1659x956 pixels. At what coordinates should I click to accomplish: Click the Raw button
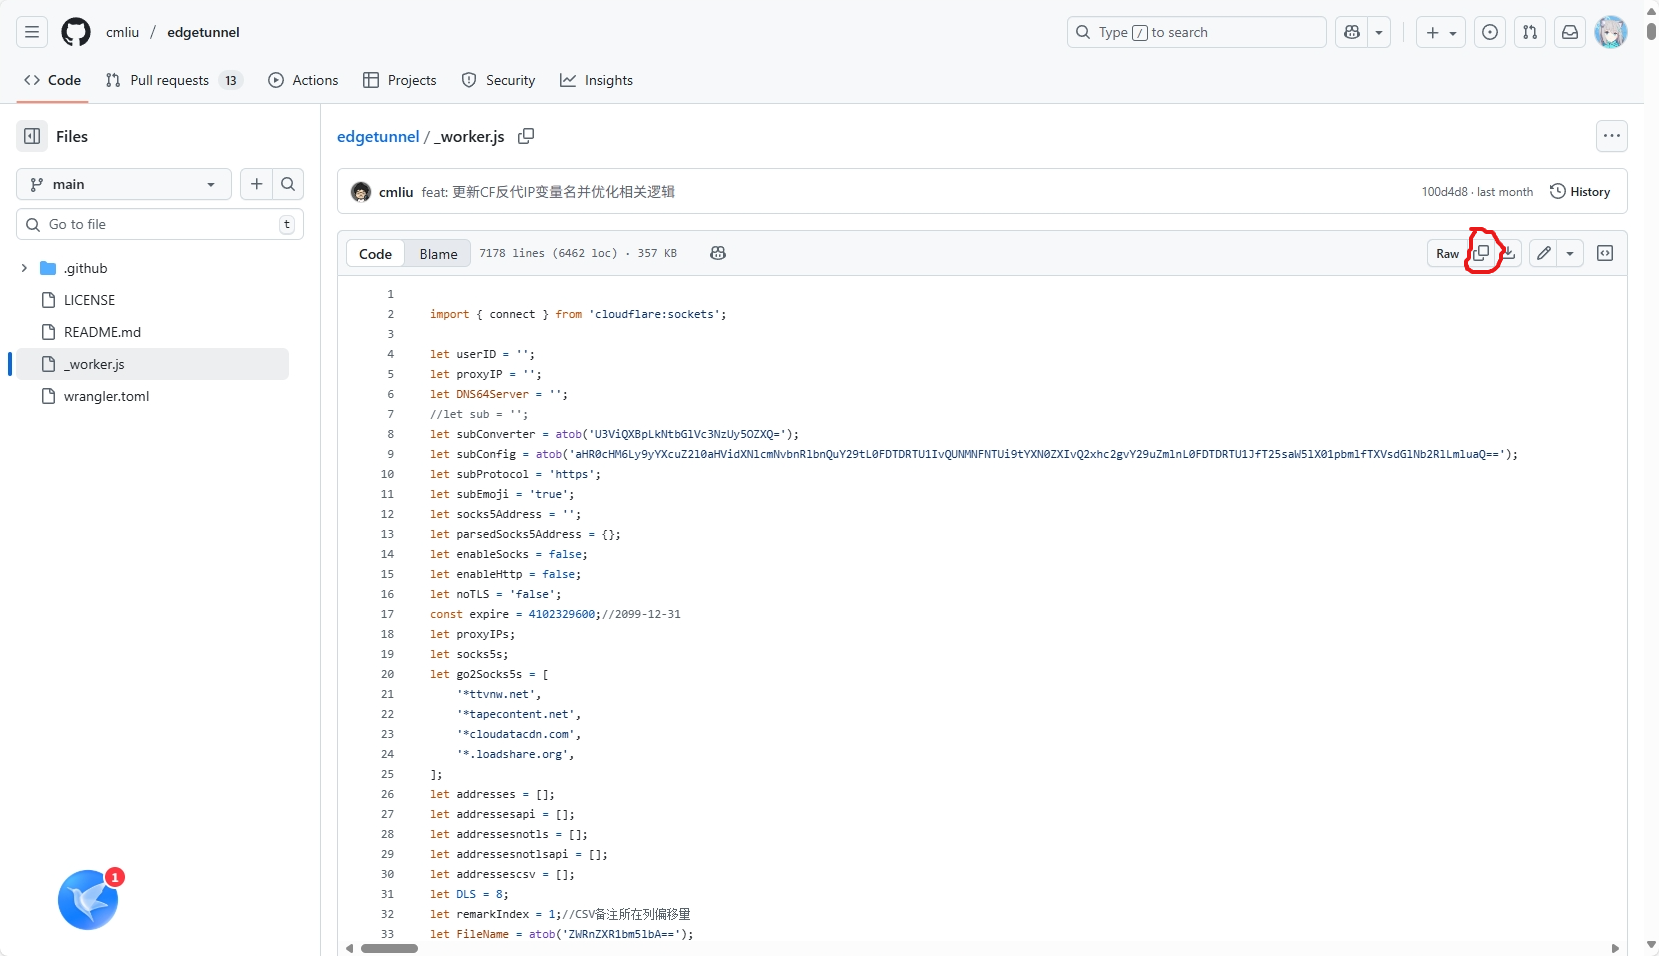click(1447, 253)
